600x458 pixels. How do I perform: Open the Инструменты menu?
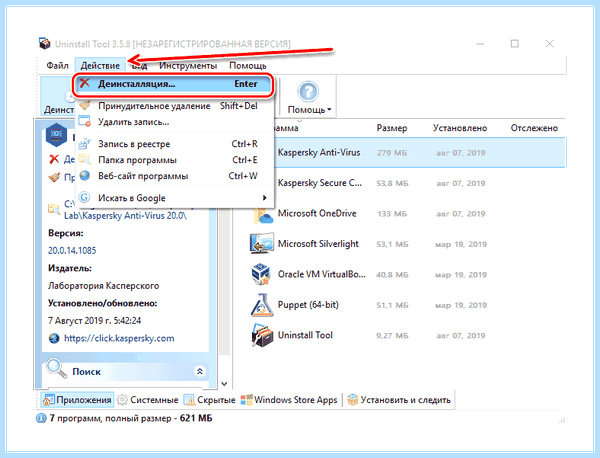pos(188,65)
